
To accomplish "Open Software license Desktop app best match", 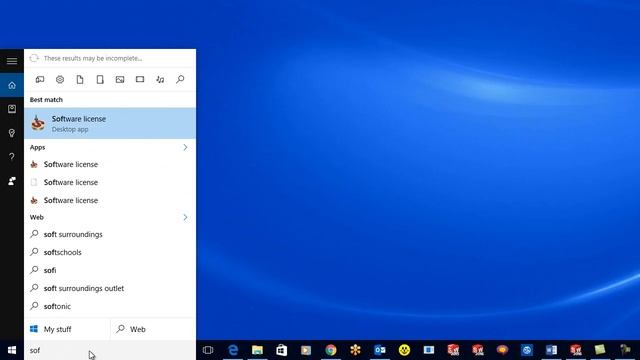I will point(110,123).
